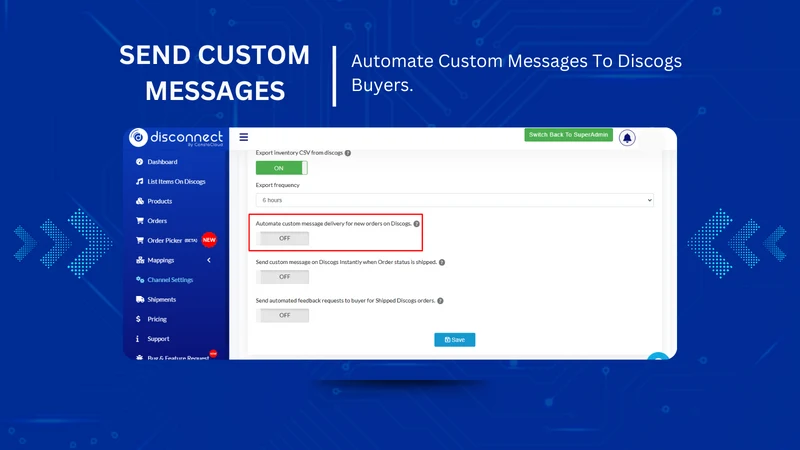800x450 pixels.
Task: Open the Shipments page
Action: [162, 299]
